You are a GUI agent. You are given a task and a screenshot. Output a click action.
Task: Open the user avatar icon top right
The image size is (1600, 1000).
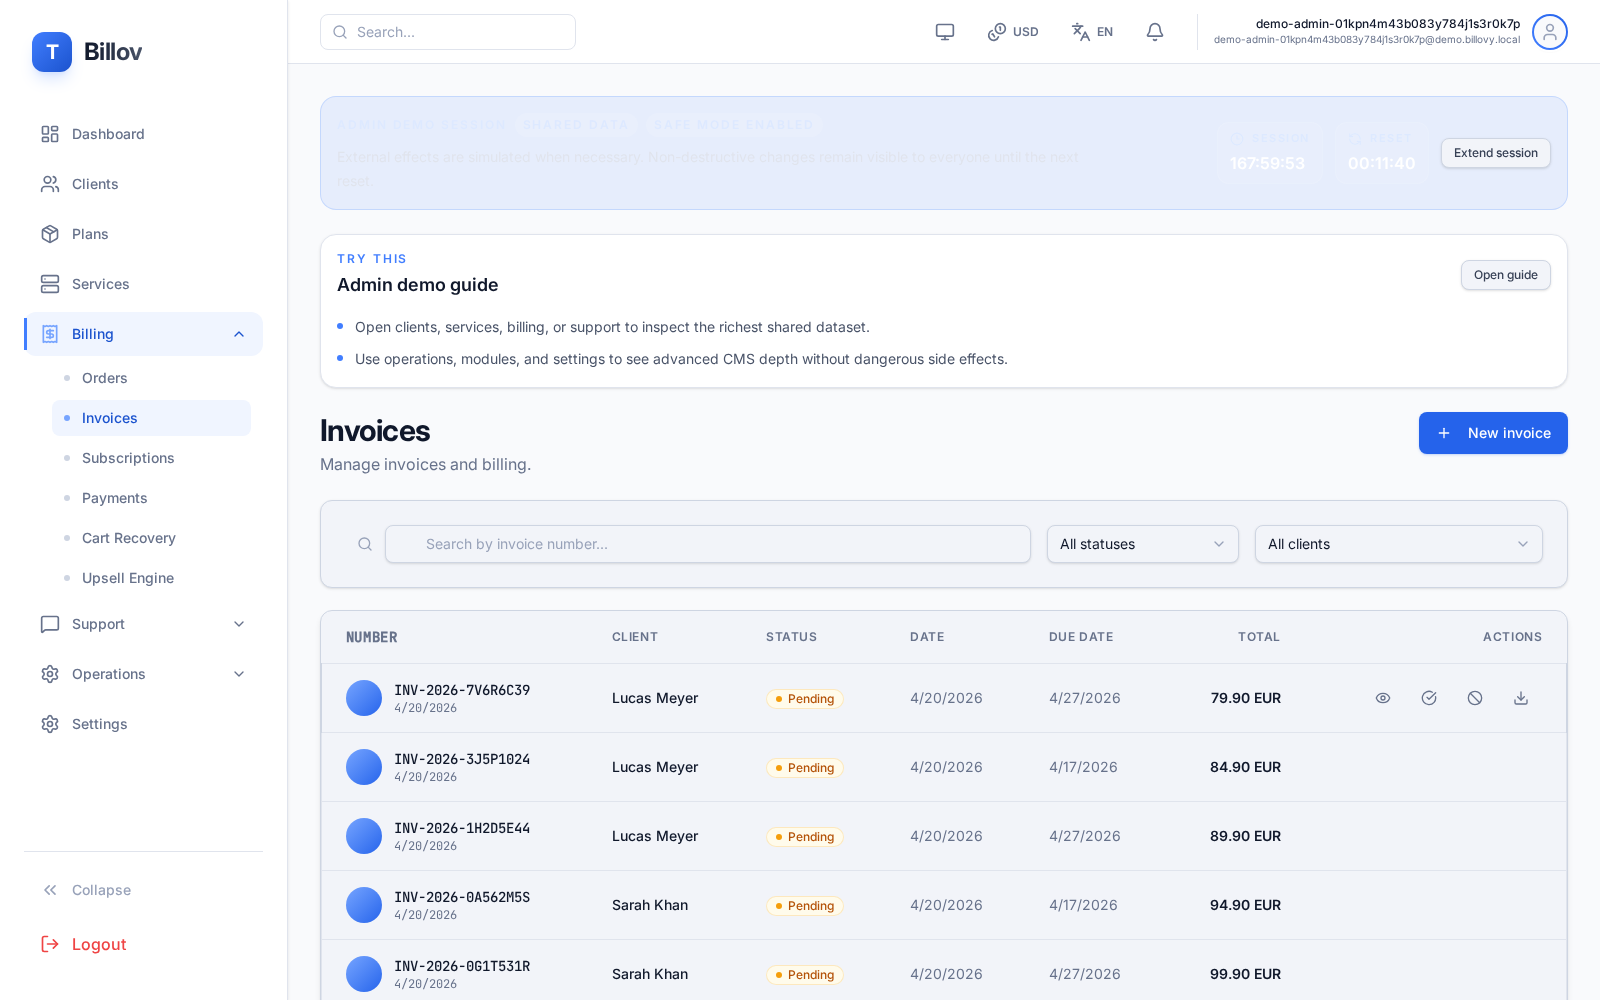coord(1549,31)
